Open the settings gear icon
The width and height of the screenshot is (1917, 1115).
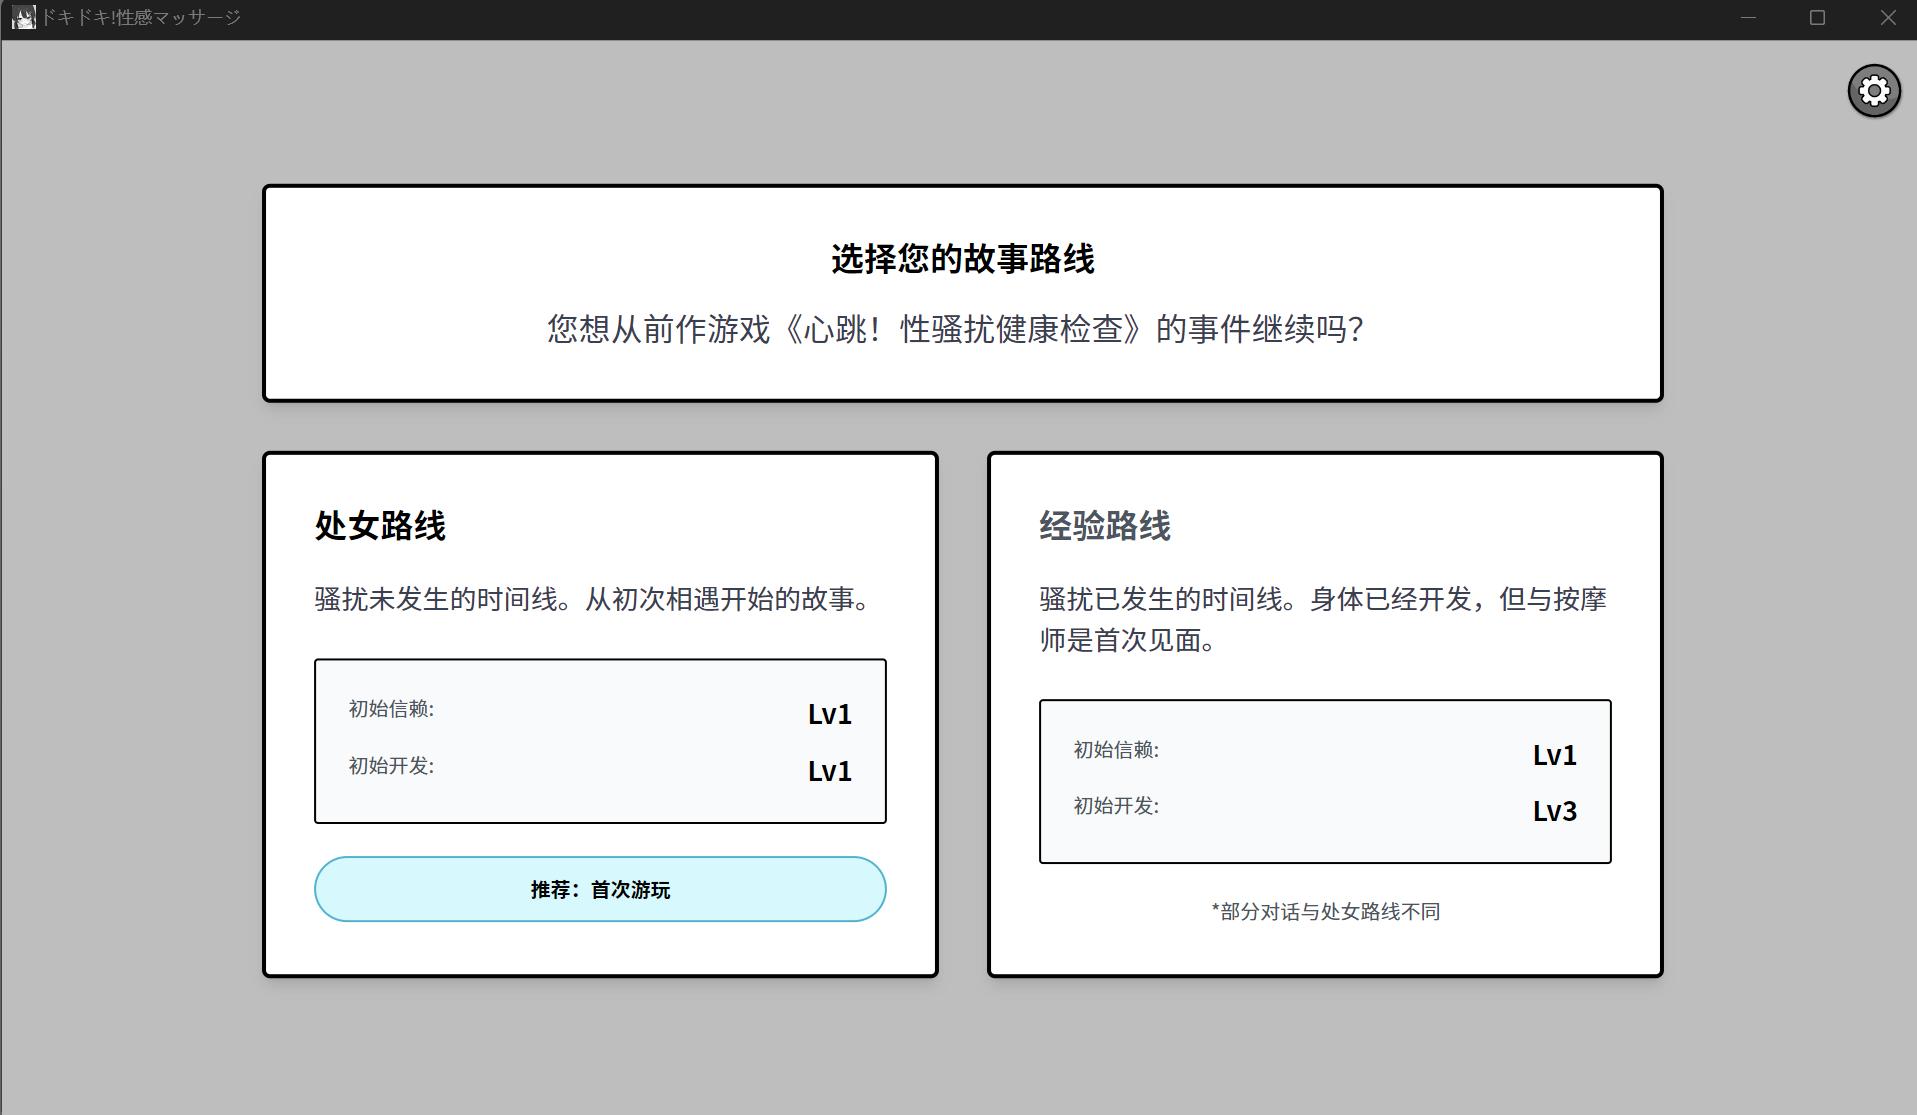1873,91
